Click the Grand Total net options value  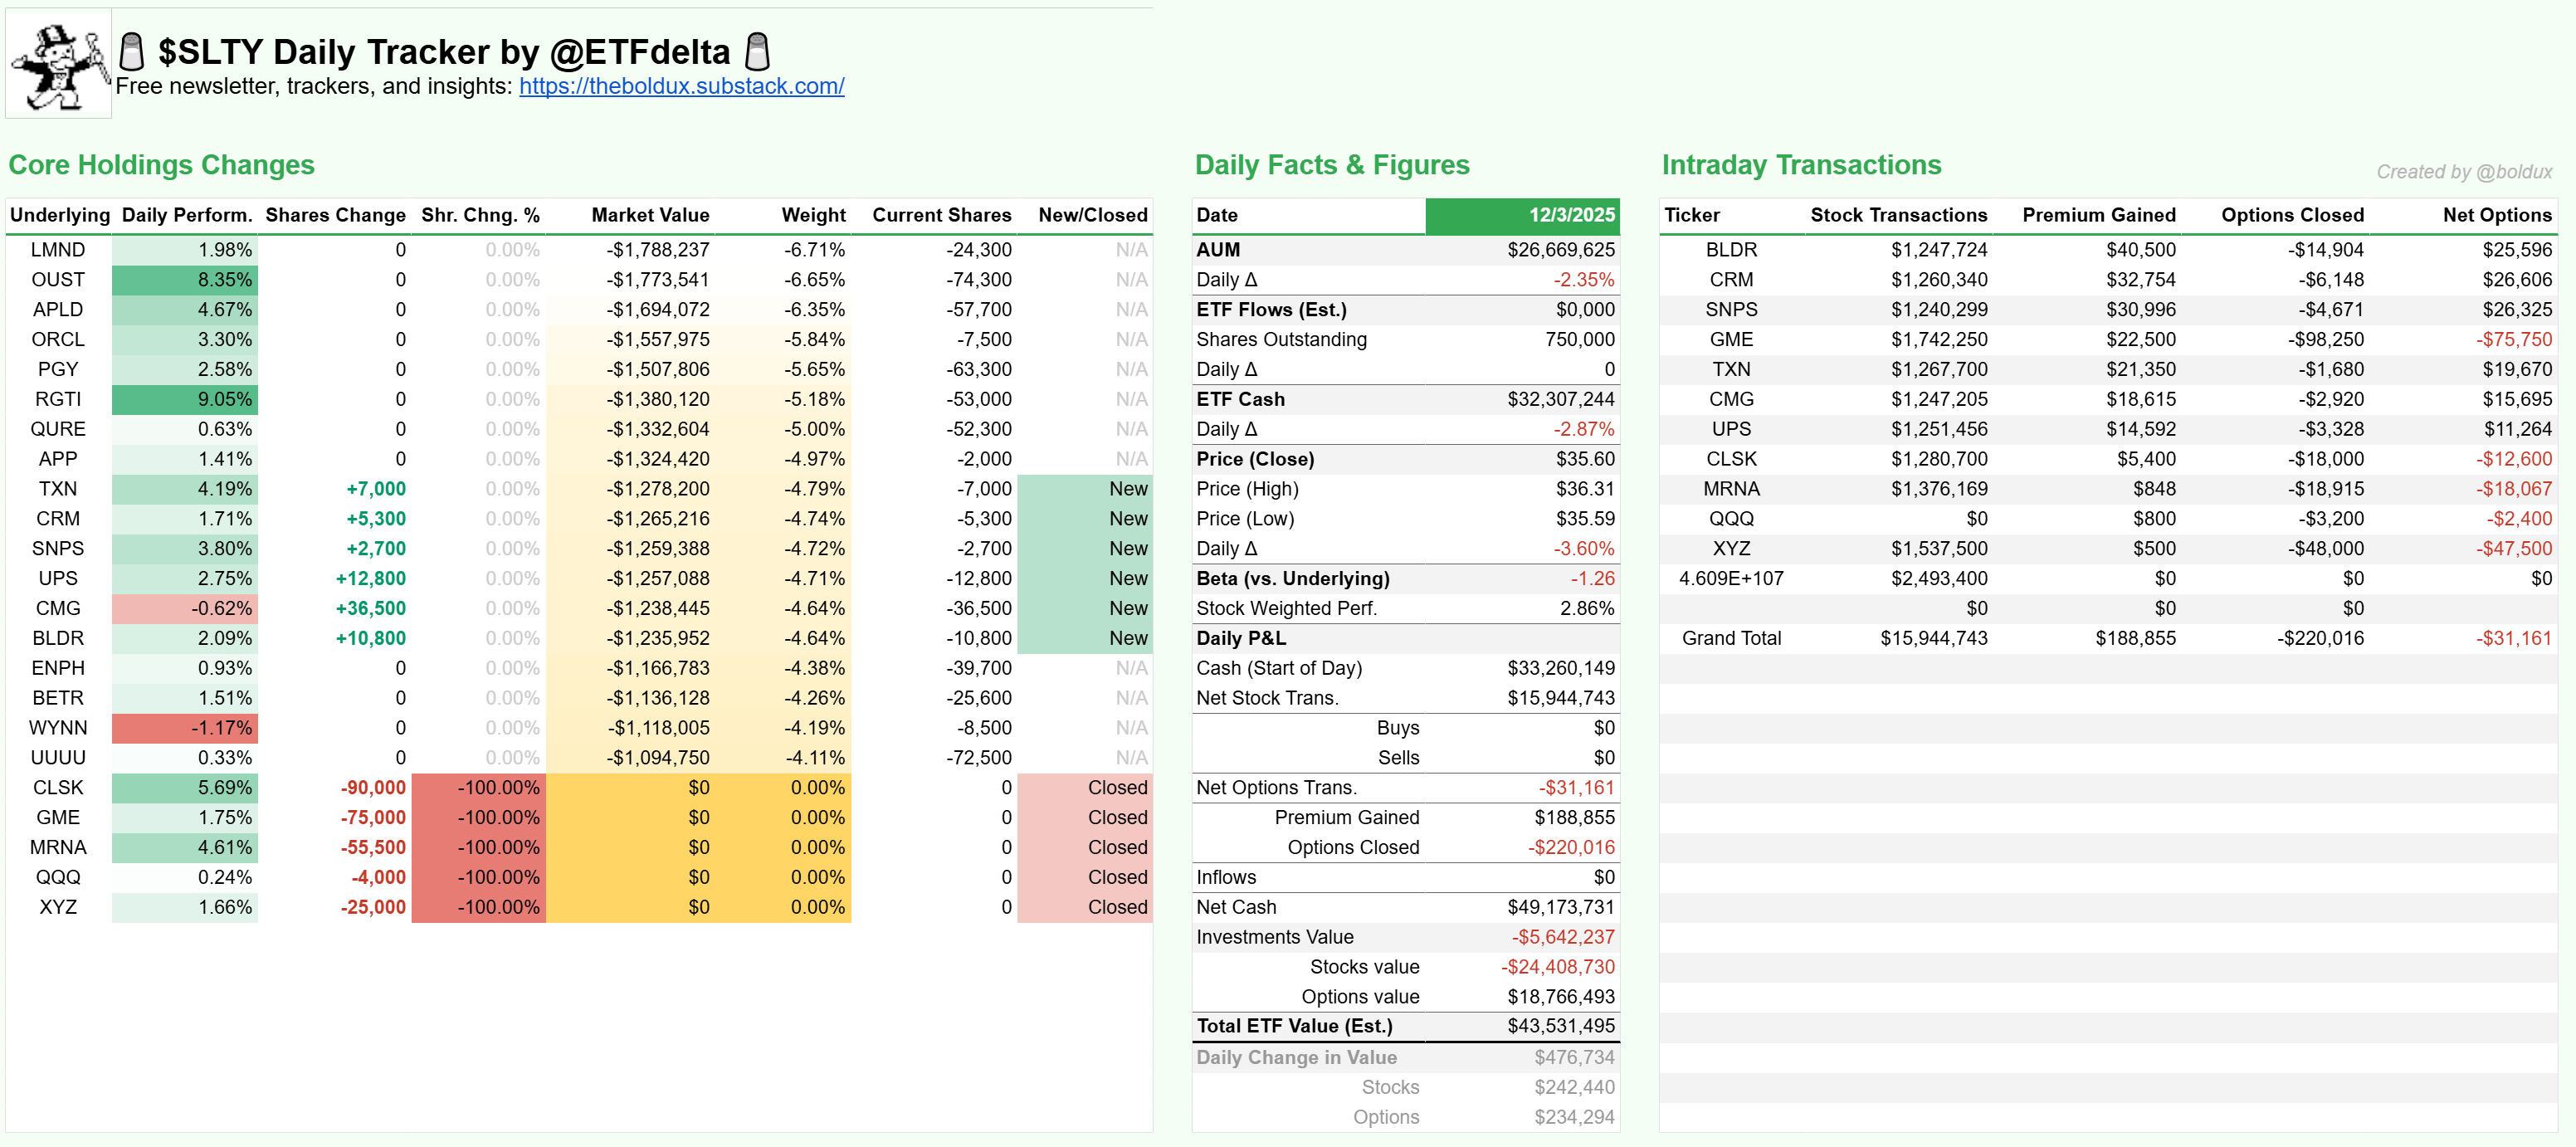click(2513, 638)
